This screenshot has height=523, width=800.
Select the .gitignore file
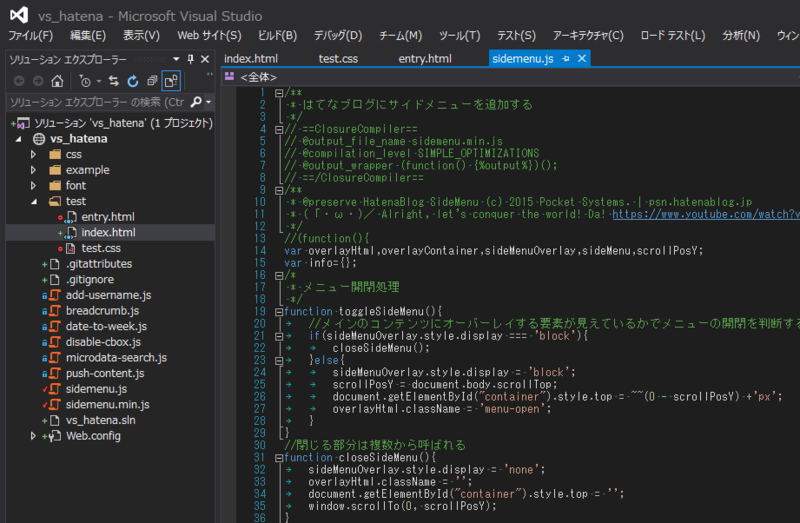click(x=90, y=280)
